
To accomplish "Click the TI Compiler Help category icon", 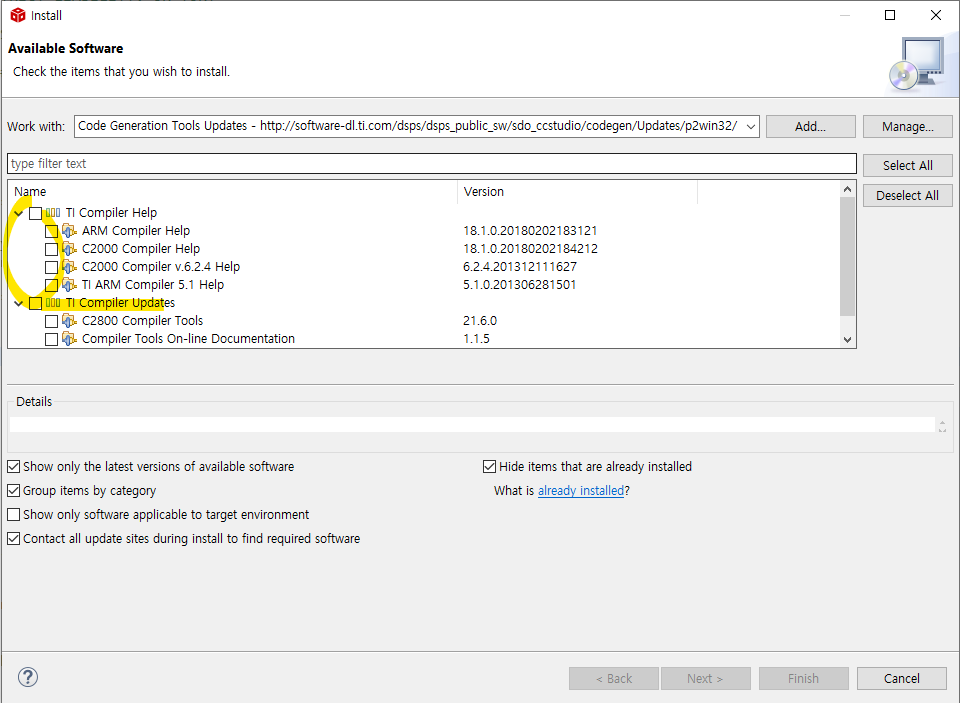I will (53, 213).
